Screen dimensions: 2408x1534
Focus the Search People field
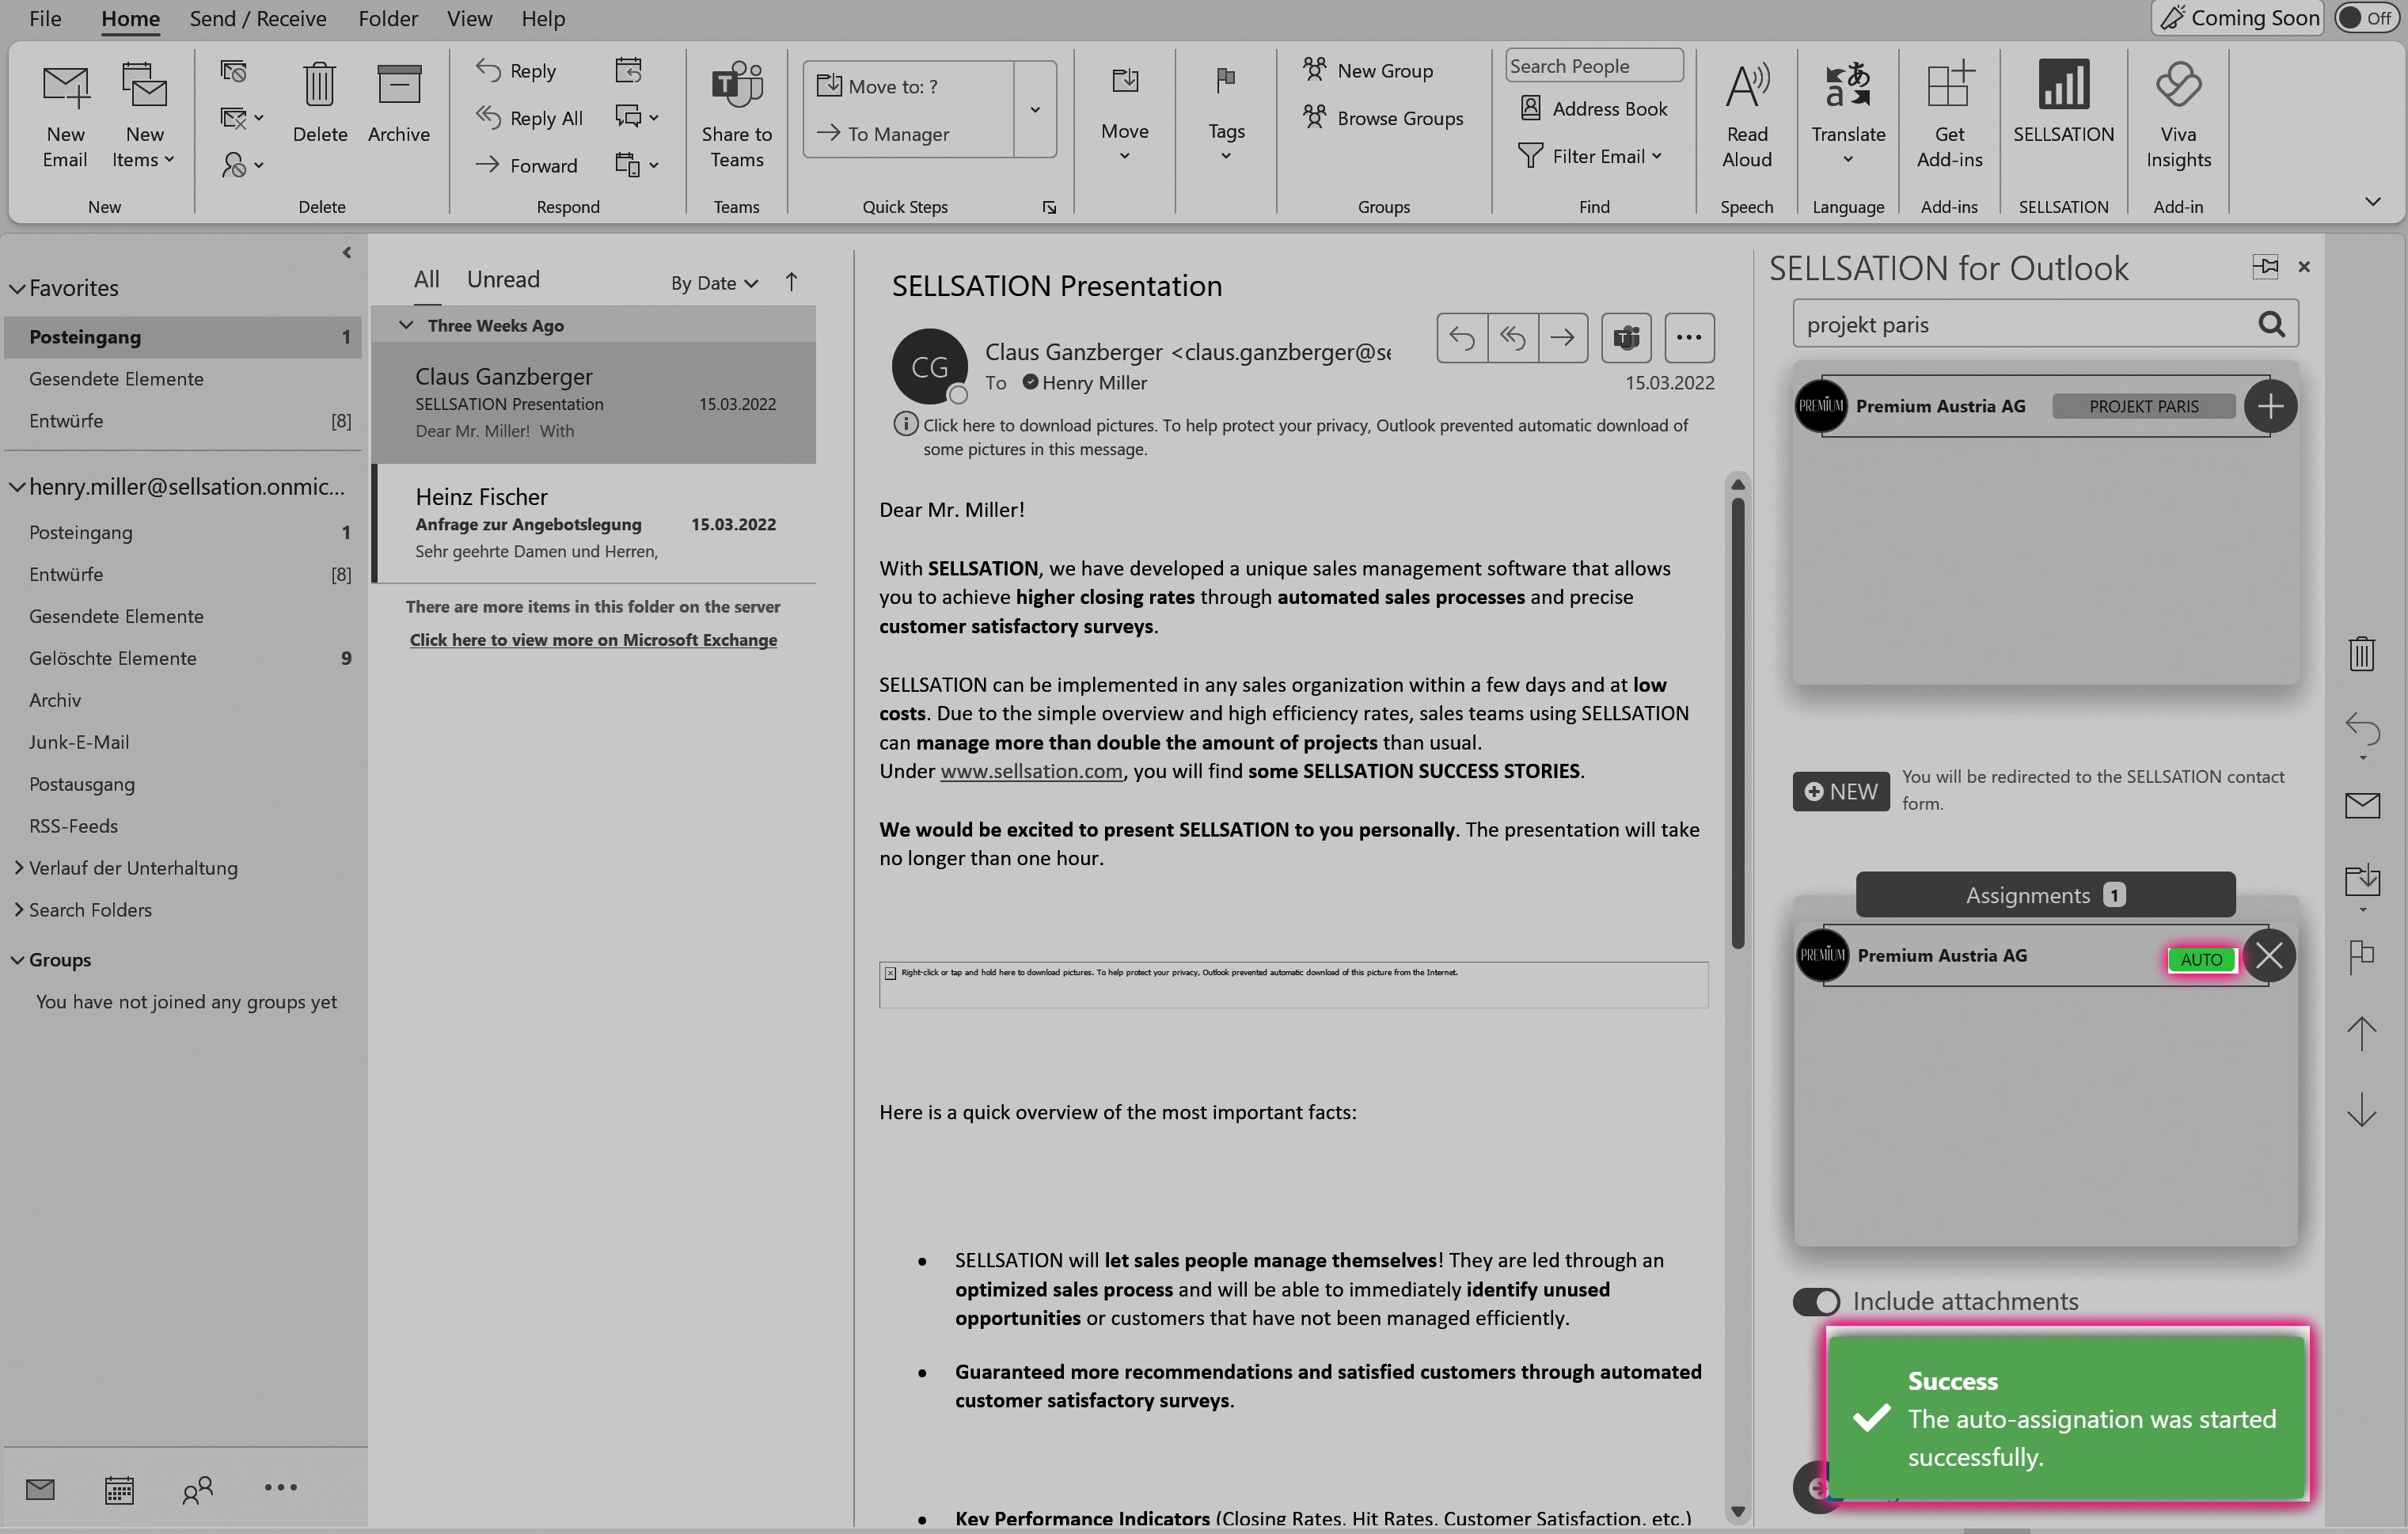click(x=1594, y=66)
